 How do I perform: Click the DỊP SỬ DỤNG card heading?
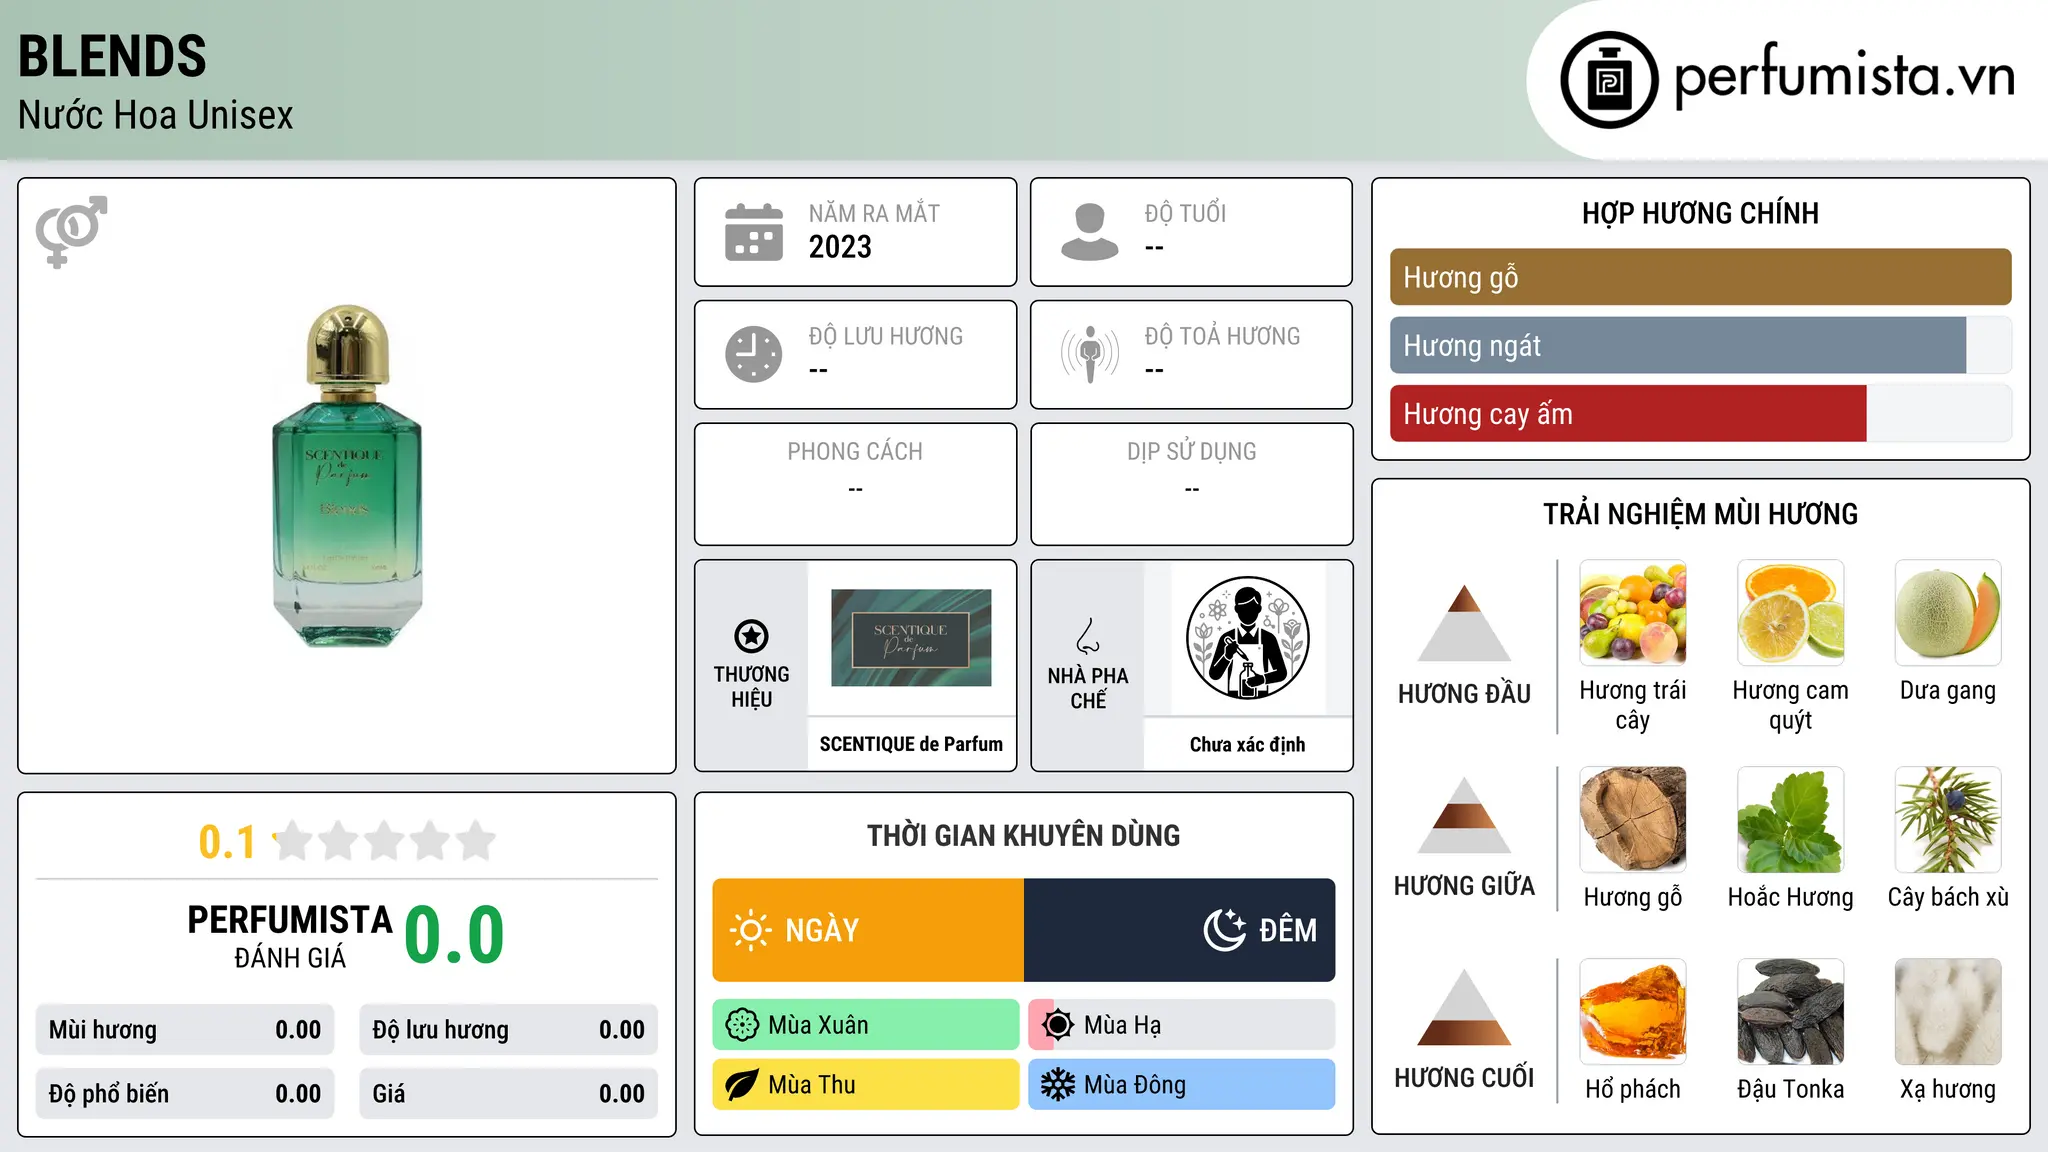point(1191,452)
